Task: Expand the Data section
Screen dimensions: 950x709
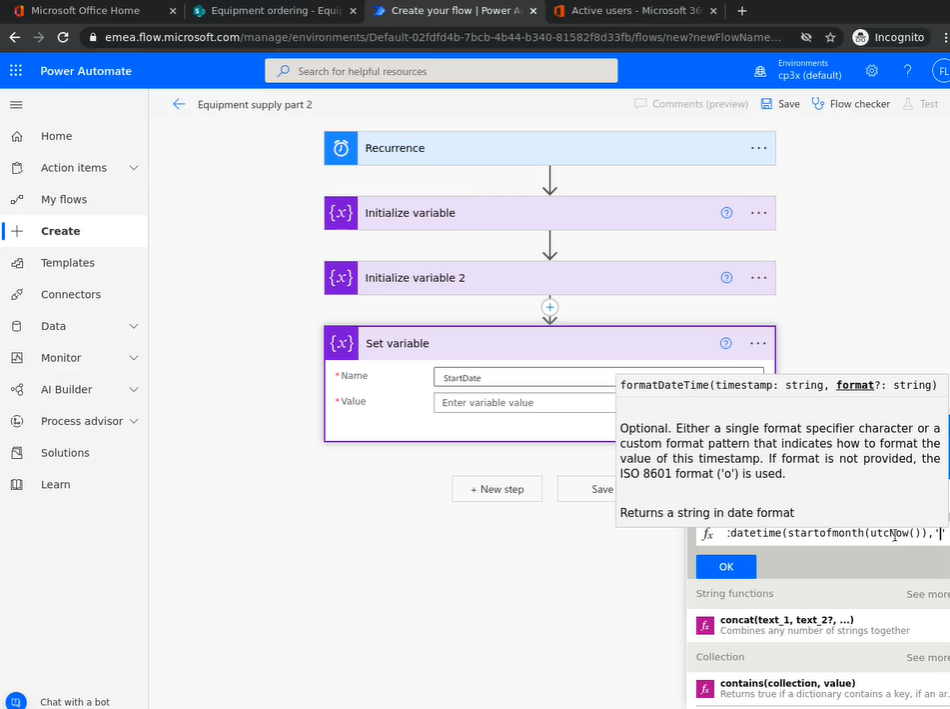Action: coord(134,326)
